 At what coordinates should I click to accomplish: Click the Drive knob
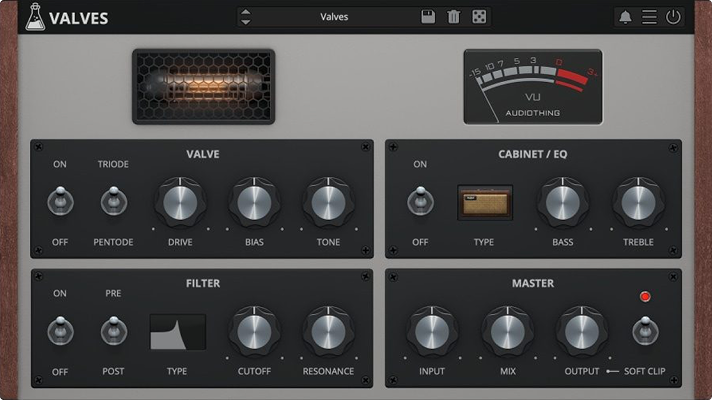(180, 202)
